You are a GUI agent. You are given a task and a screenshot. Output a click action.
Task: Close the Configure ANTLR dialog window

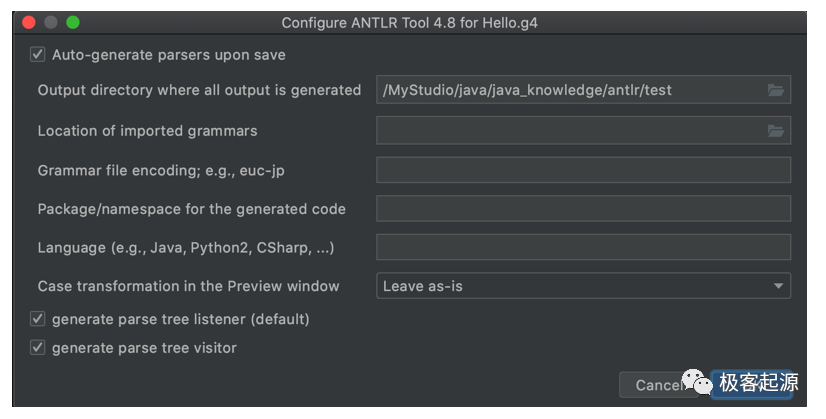(x=28, y=22)
